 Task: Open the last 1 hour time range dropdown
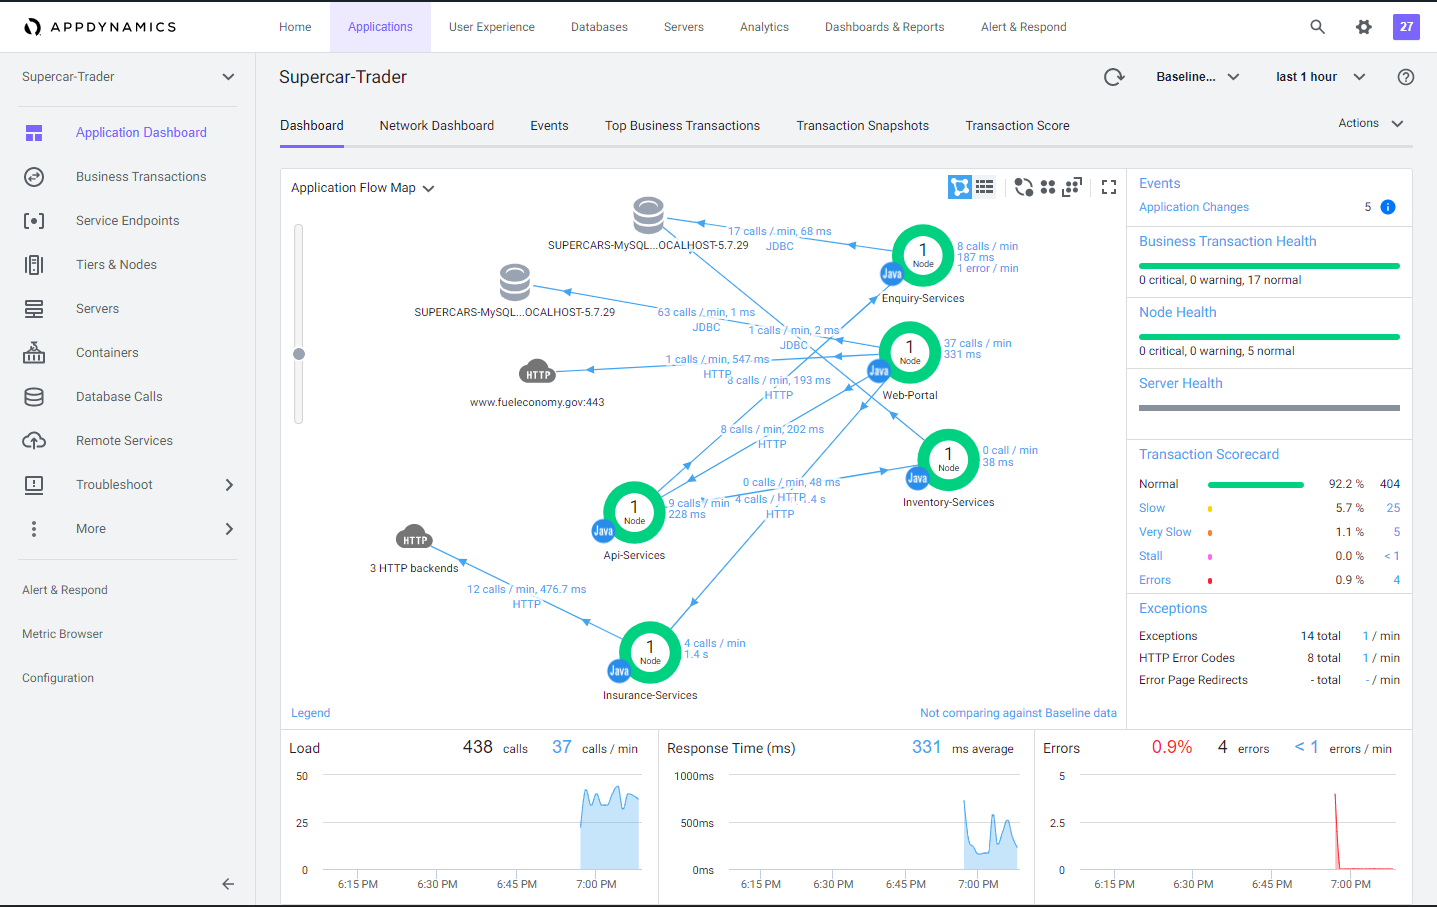coord(1320,77)
